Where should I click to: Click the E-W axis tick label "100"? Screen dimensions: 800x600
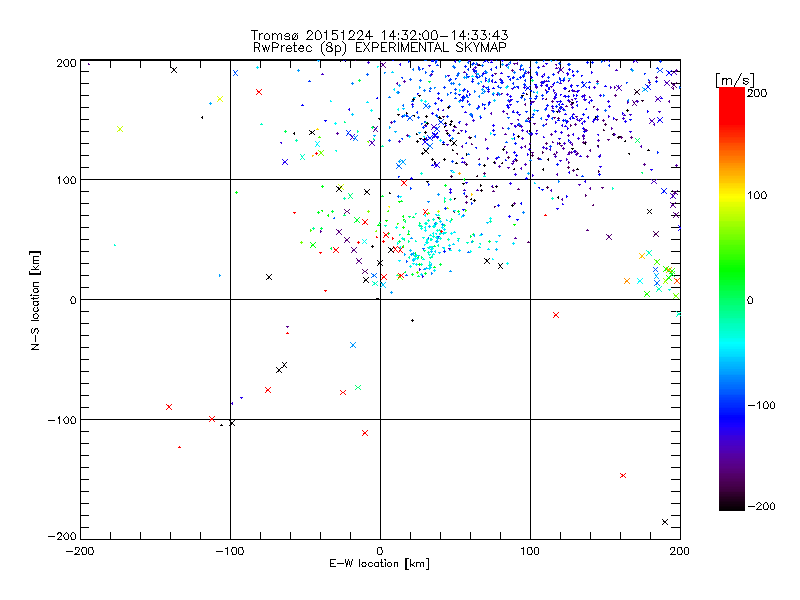point(530,551)
